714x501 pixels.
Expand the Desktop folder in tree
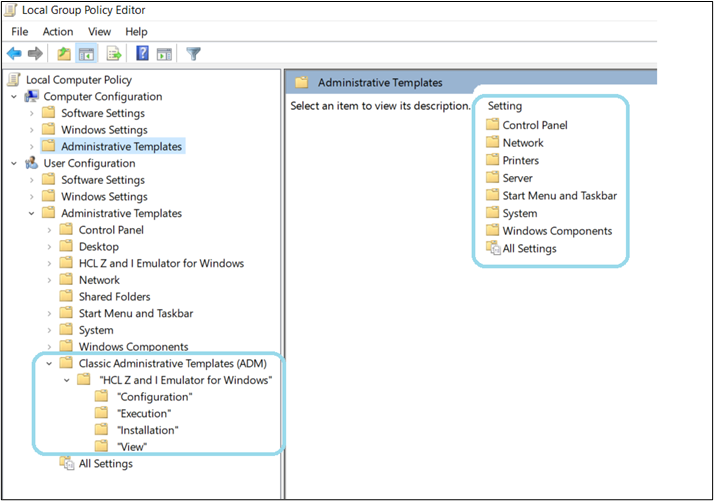pos(49,247)
